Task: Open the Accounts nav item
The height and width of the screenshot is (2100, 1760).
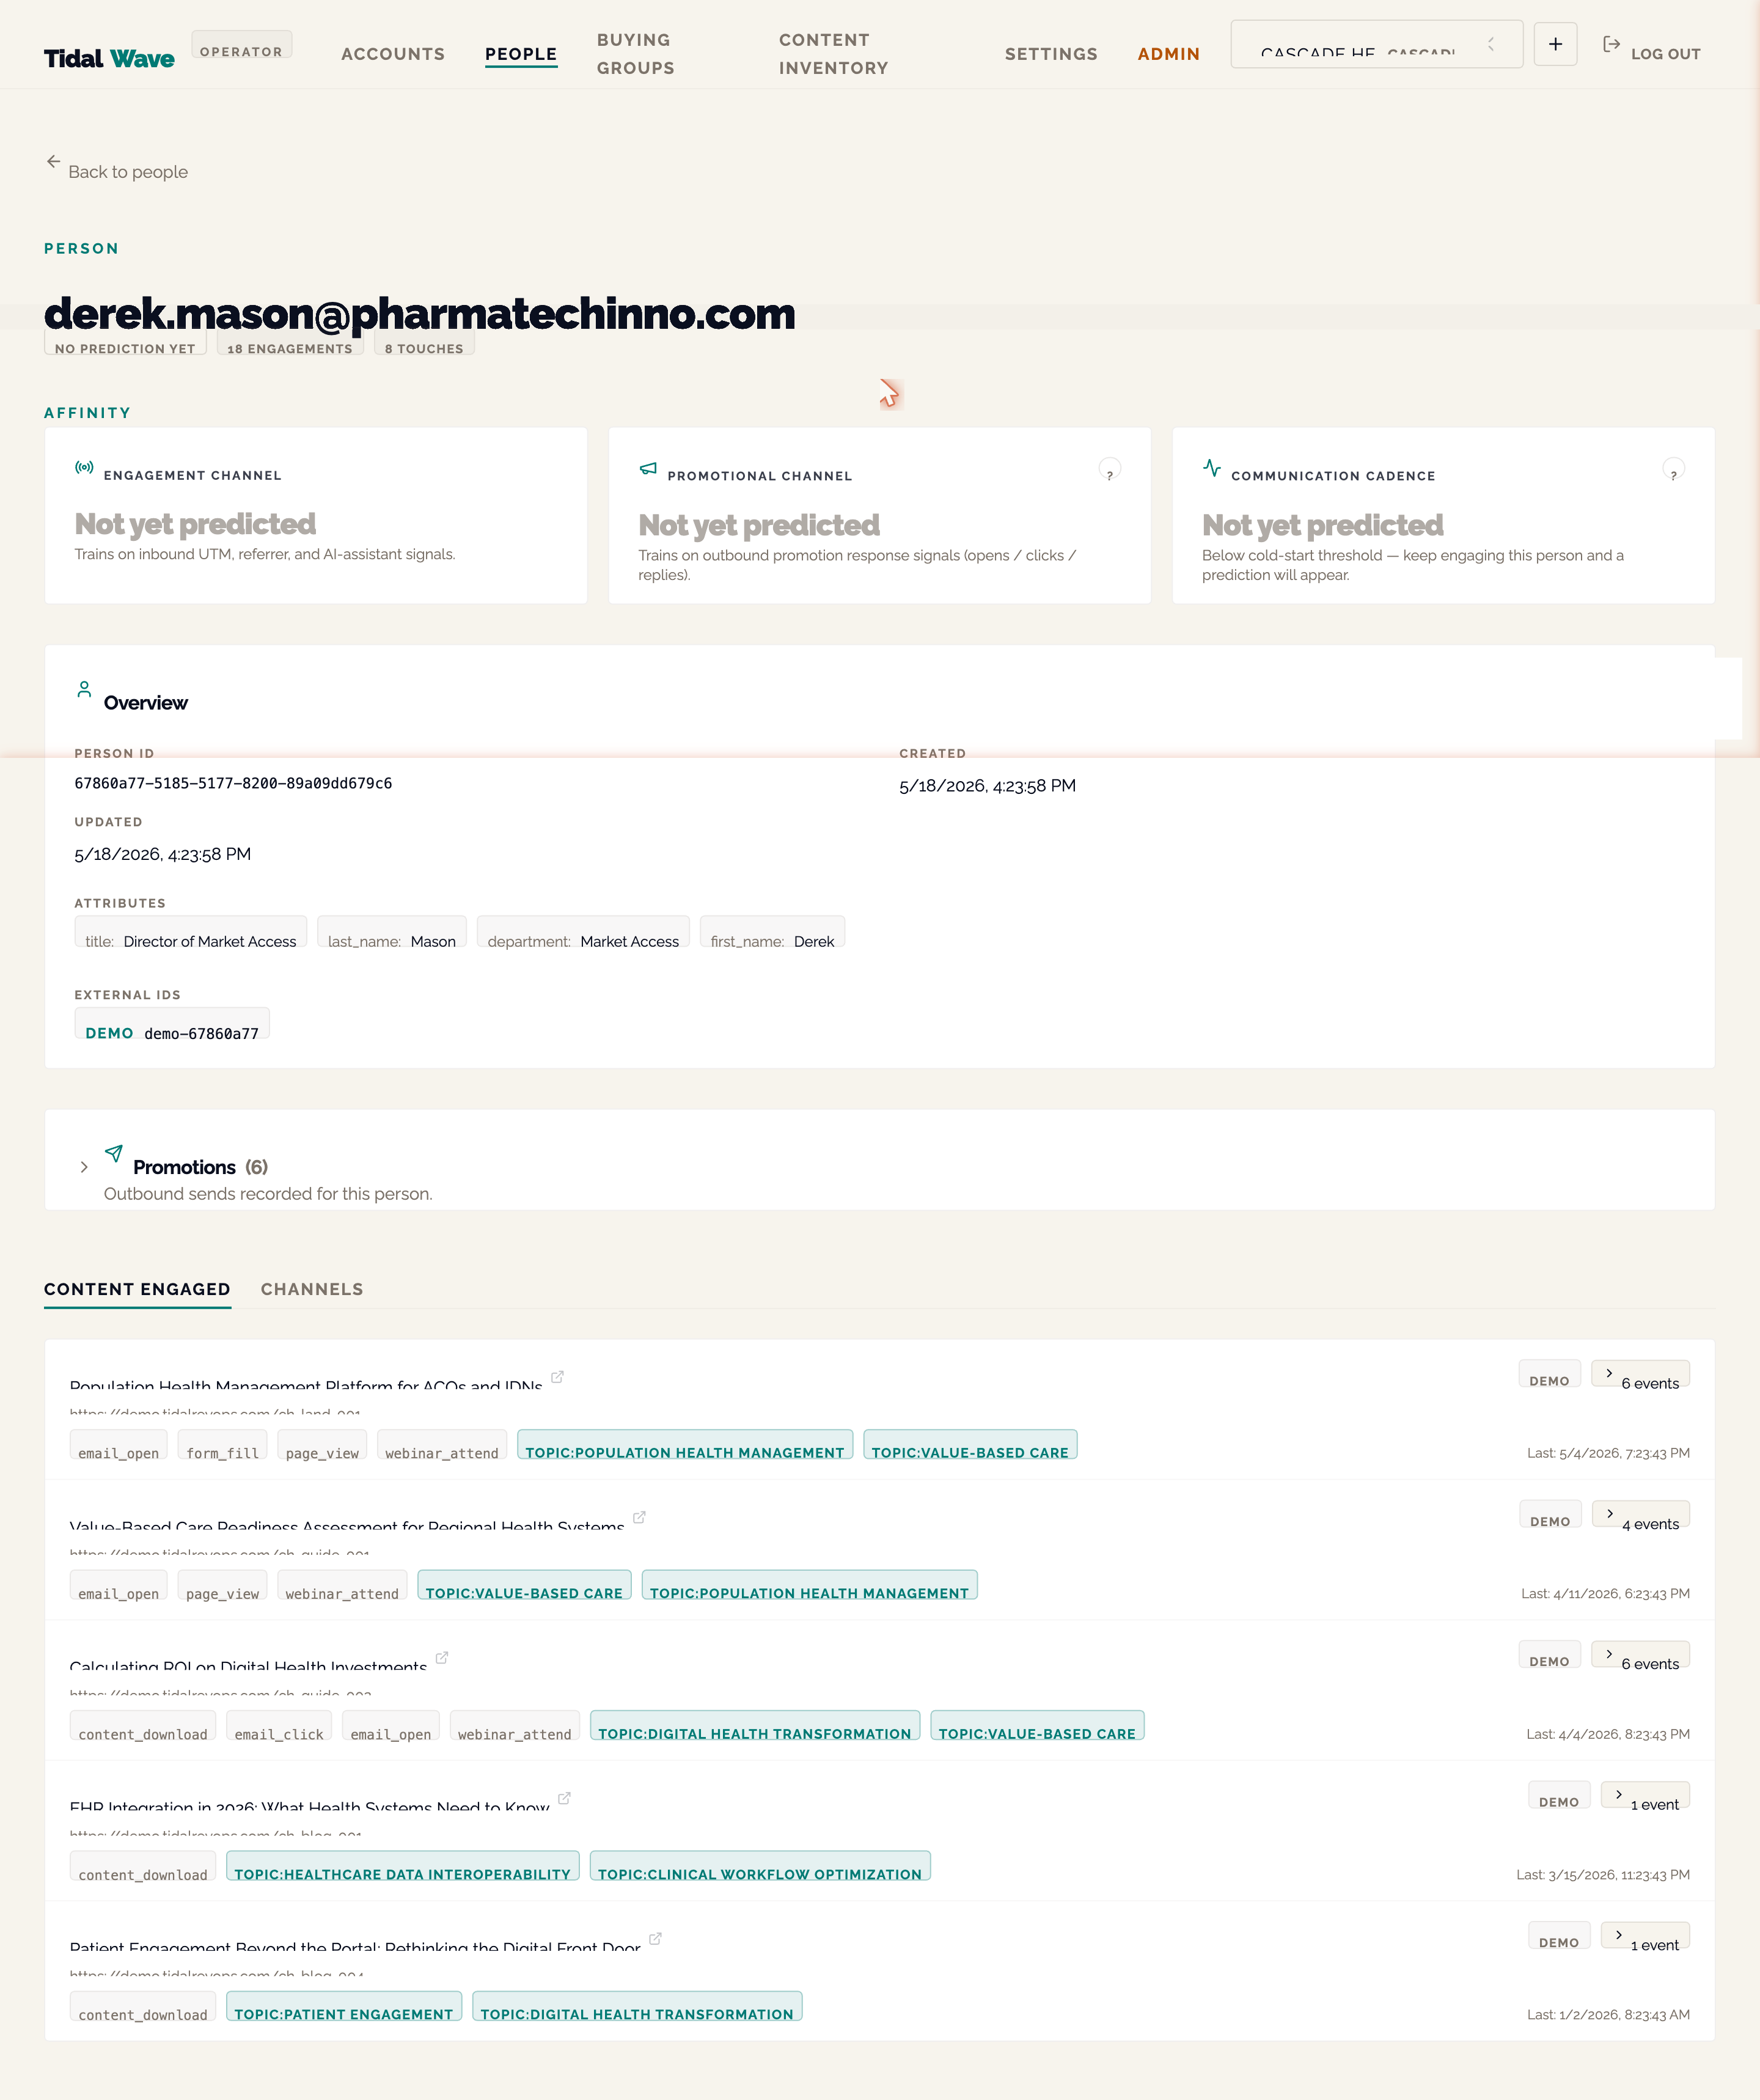Action: (x=393, y=54)
